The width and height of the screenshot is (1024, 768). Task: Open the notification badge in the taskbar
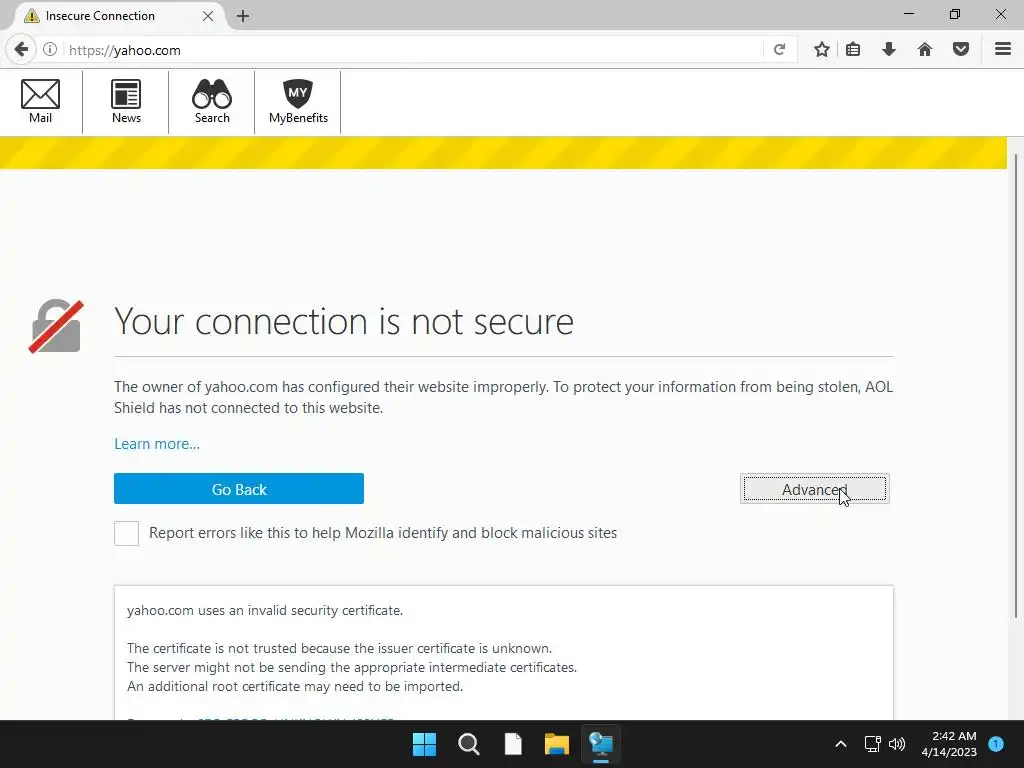coord(996,744)
